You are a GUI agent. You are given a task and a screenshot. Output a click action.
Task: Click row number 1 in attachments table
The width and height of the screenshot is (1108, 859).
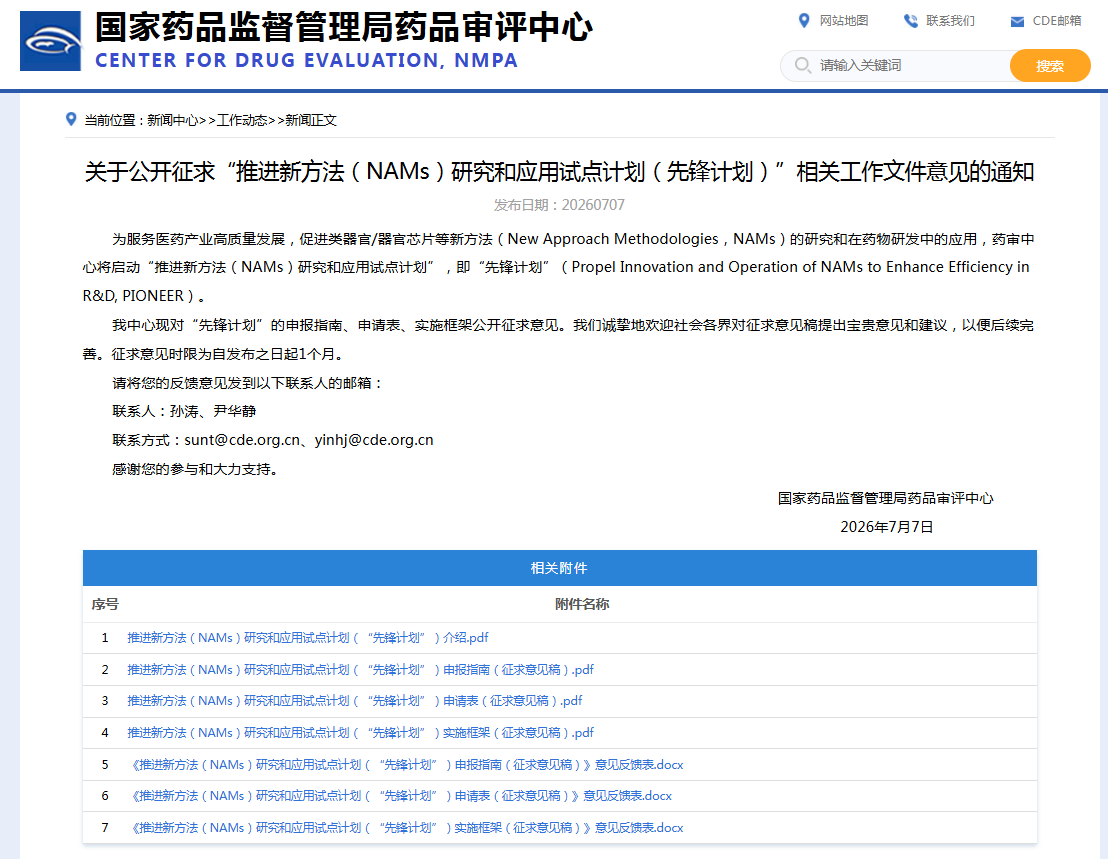(105, 638)
